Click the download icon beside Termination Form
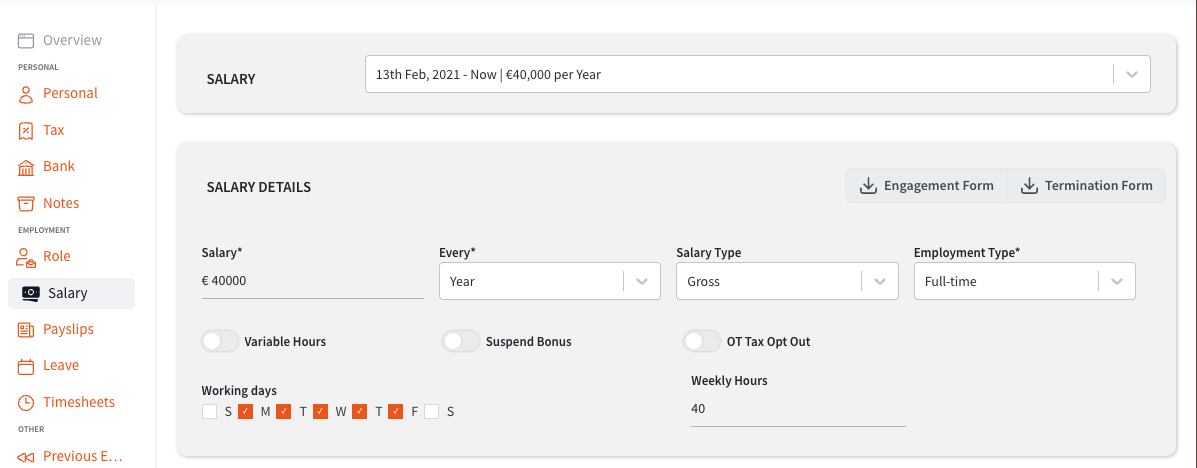This screenshot has height=468, width=1197. pos(1029,186)
